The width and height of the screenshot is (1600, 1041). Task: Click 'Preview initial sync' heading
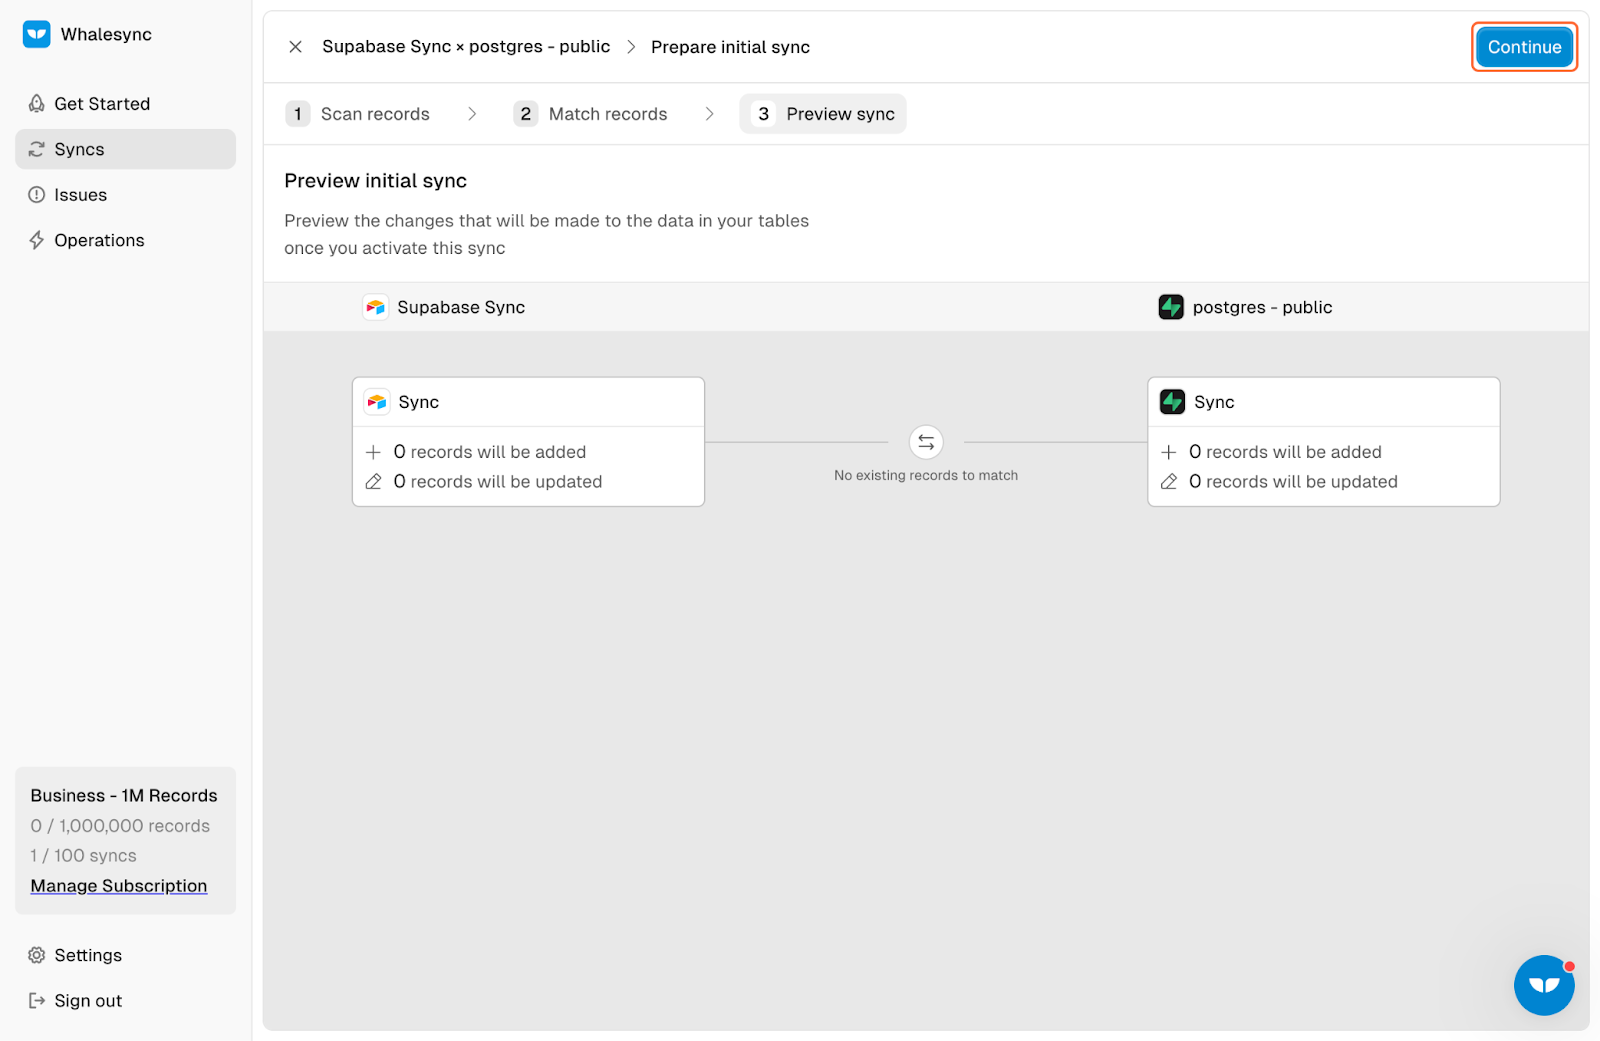375,181
